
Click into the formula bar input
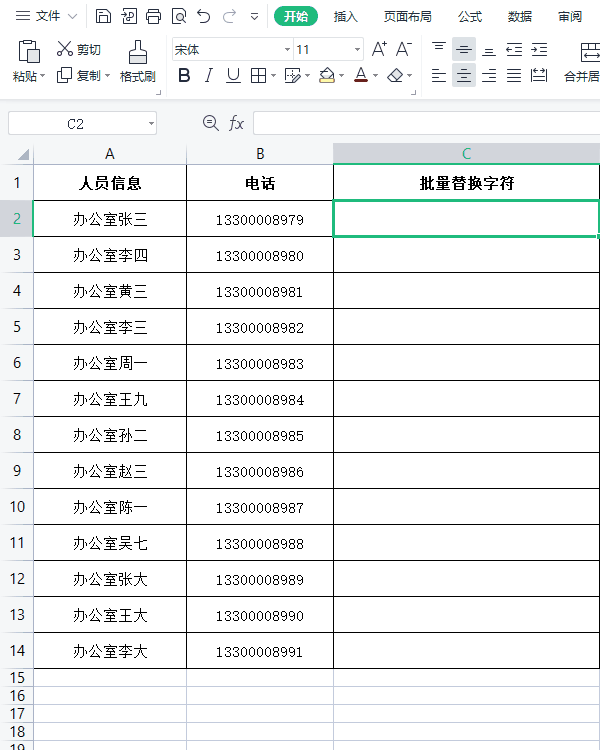pos(427,123)
